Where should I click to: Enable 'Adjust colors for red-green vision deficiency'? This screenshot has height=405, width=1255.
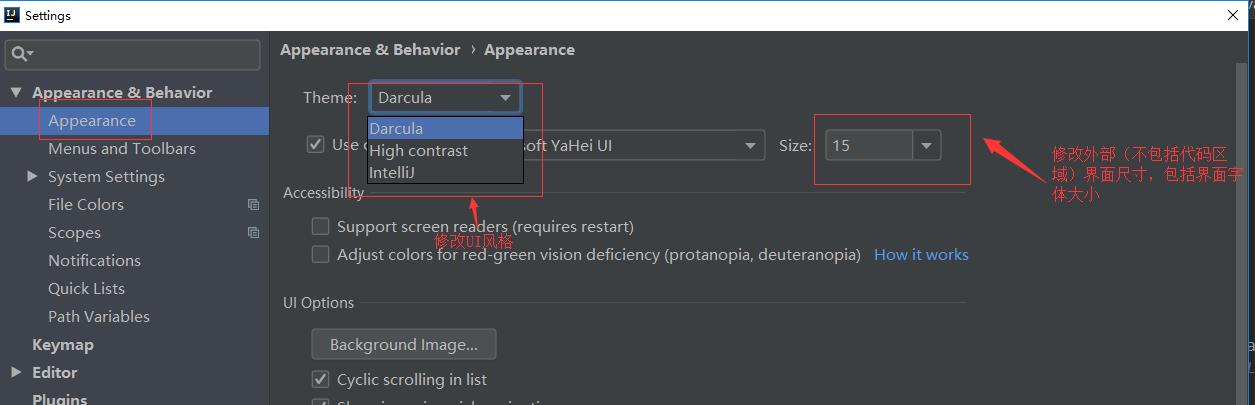[321, 255]
